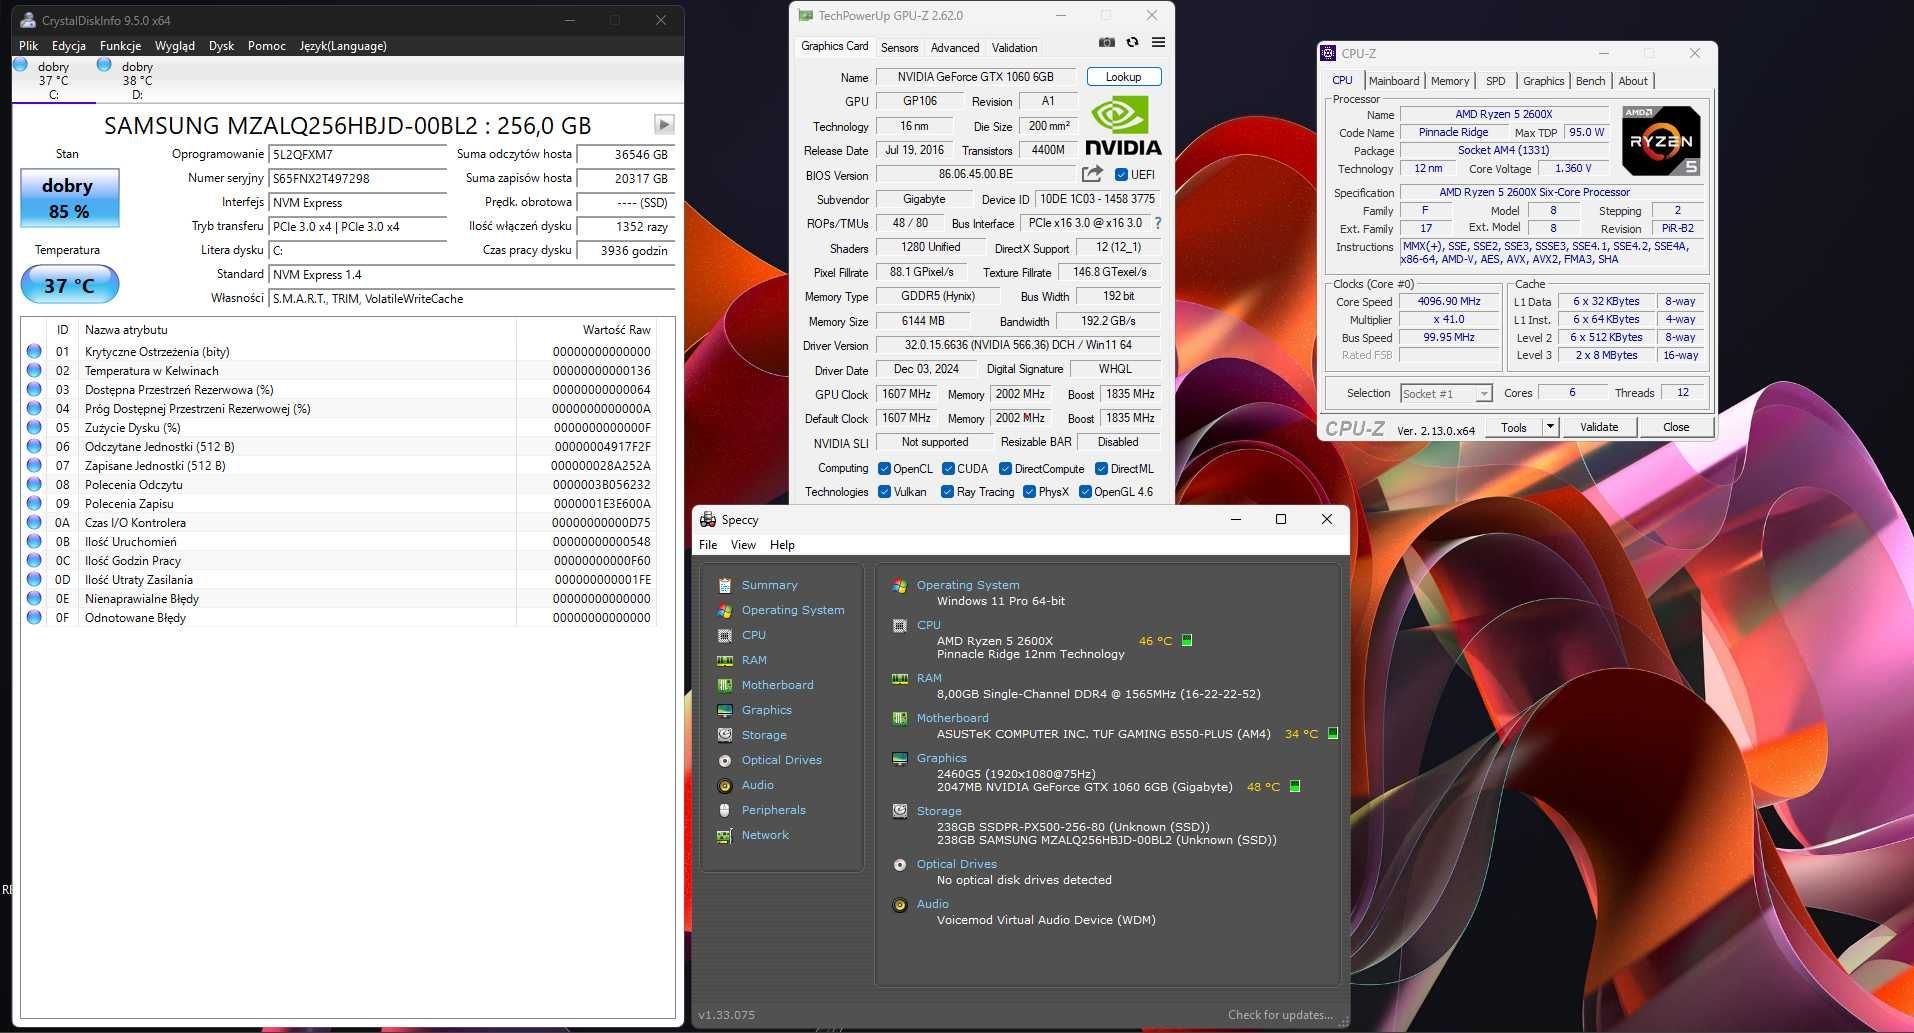1914x1033 pixels.
Task: Toggle the Ray Tracing checkbox
Action: (947, 491)
